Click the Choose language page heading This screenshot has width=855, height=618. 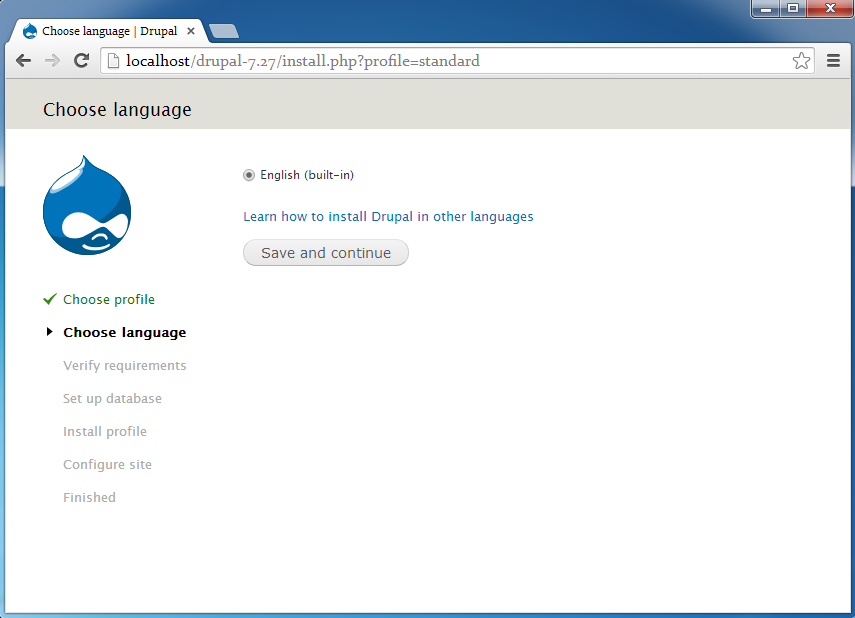click(x=117, y=110)
